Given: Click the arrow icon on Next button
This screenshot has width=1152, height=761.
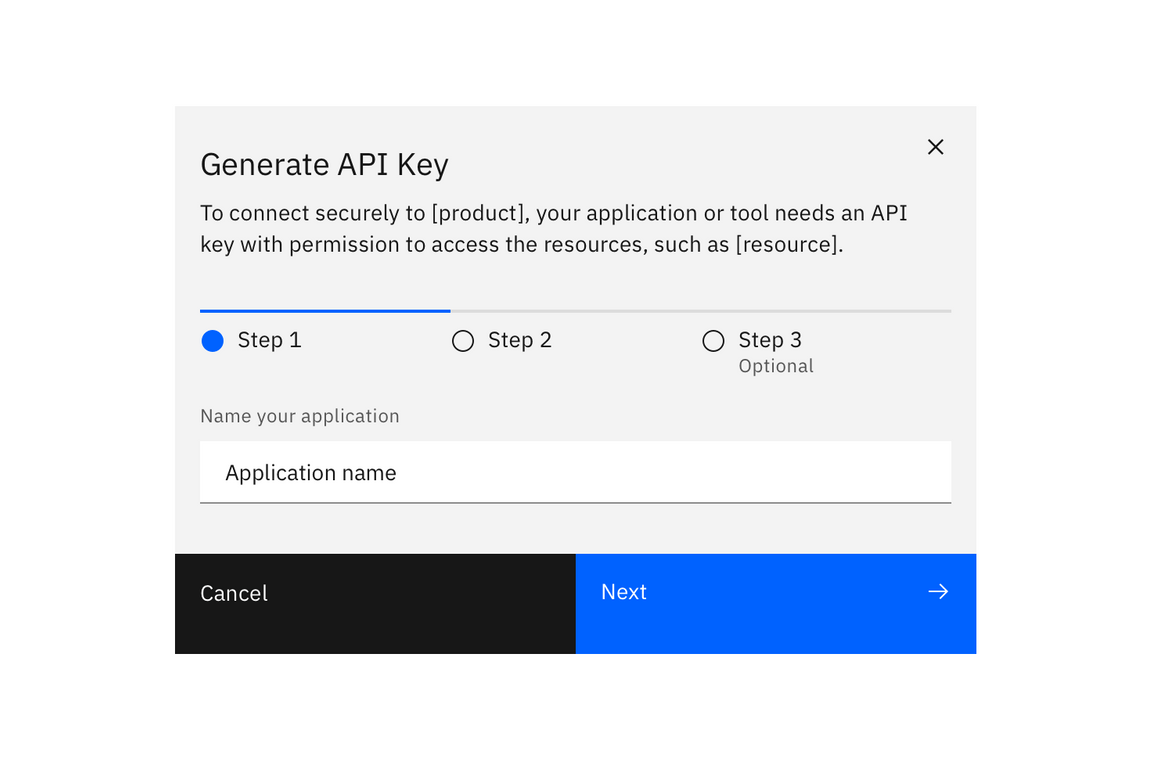Looking at the screenshot, I should [x=938, y=591].
